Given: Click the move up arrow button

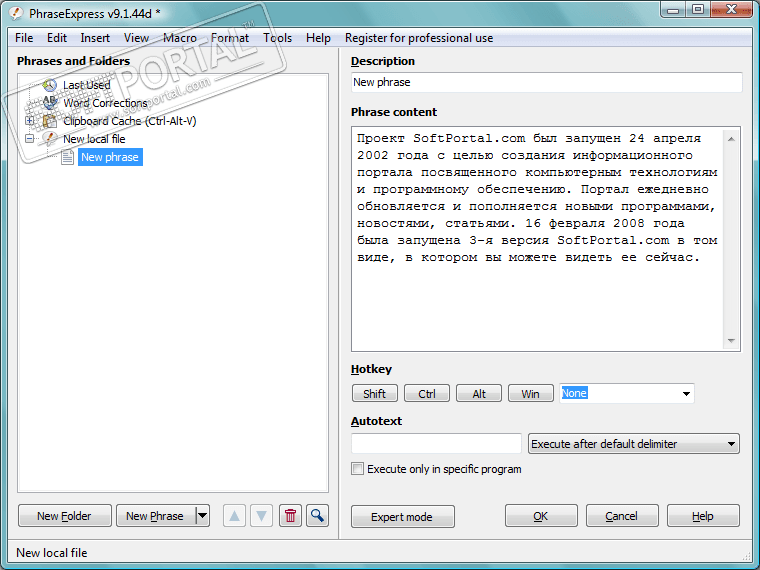Looking at the screenshot, I should pos(234,516).
